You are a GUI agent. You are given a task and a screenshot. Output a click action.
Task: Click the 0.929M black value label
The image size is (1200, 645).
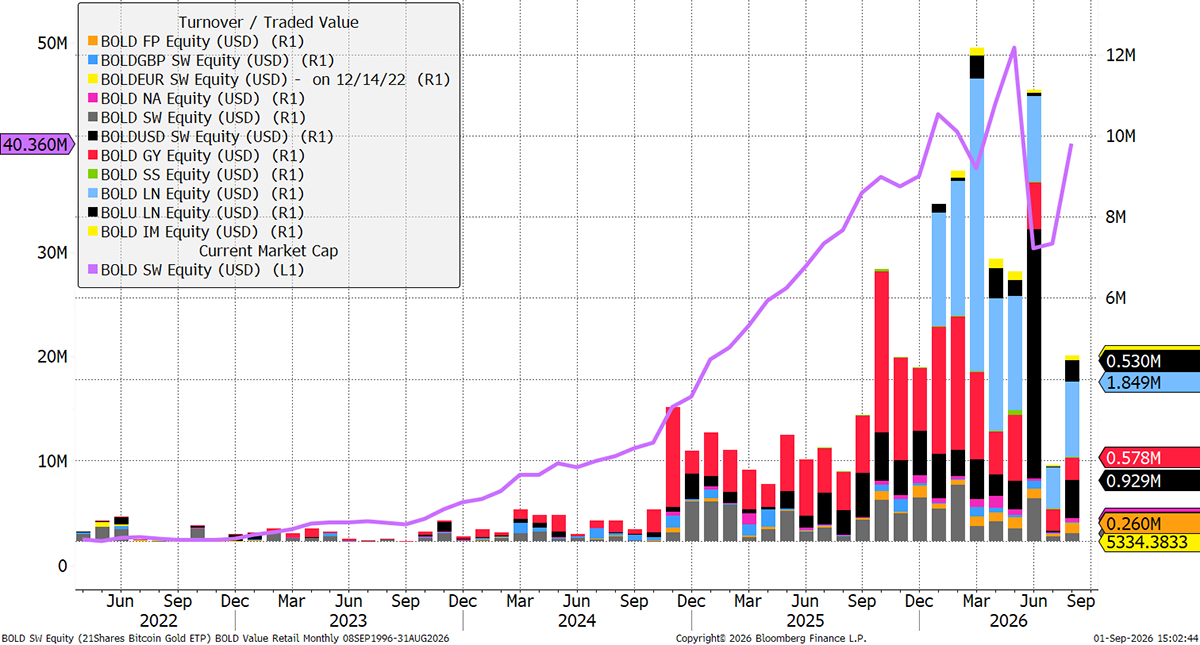click(1149, 481)
